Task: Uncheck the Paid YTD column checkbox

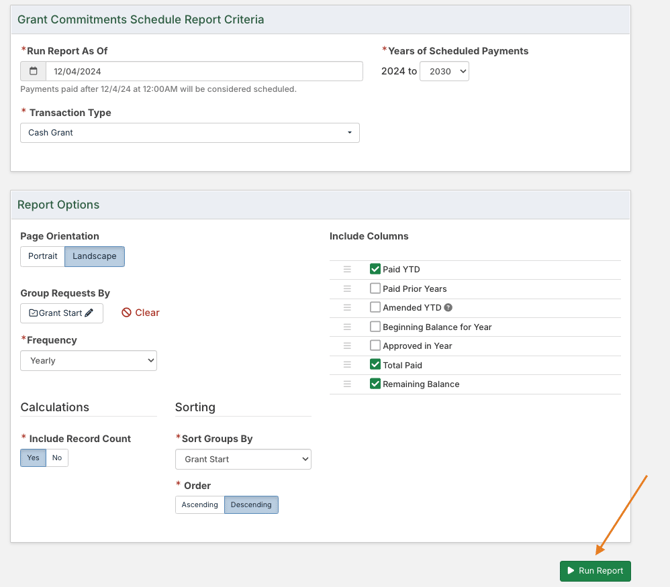Action: point(375,269)
